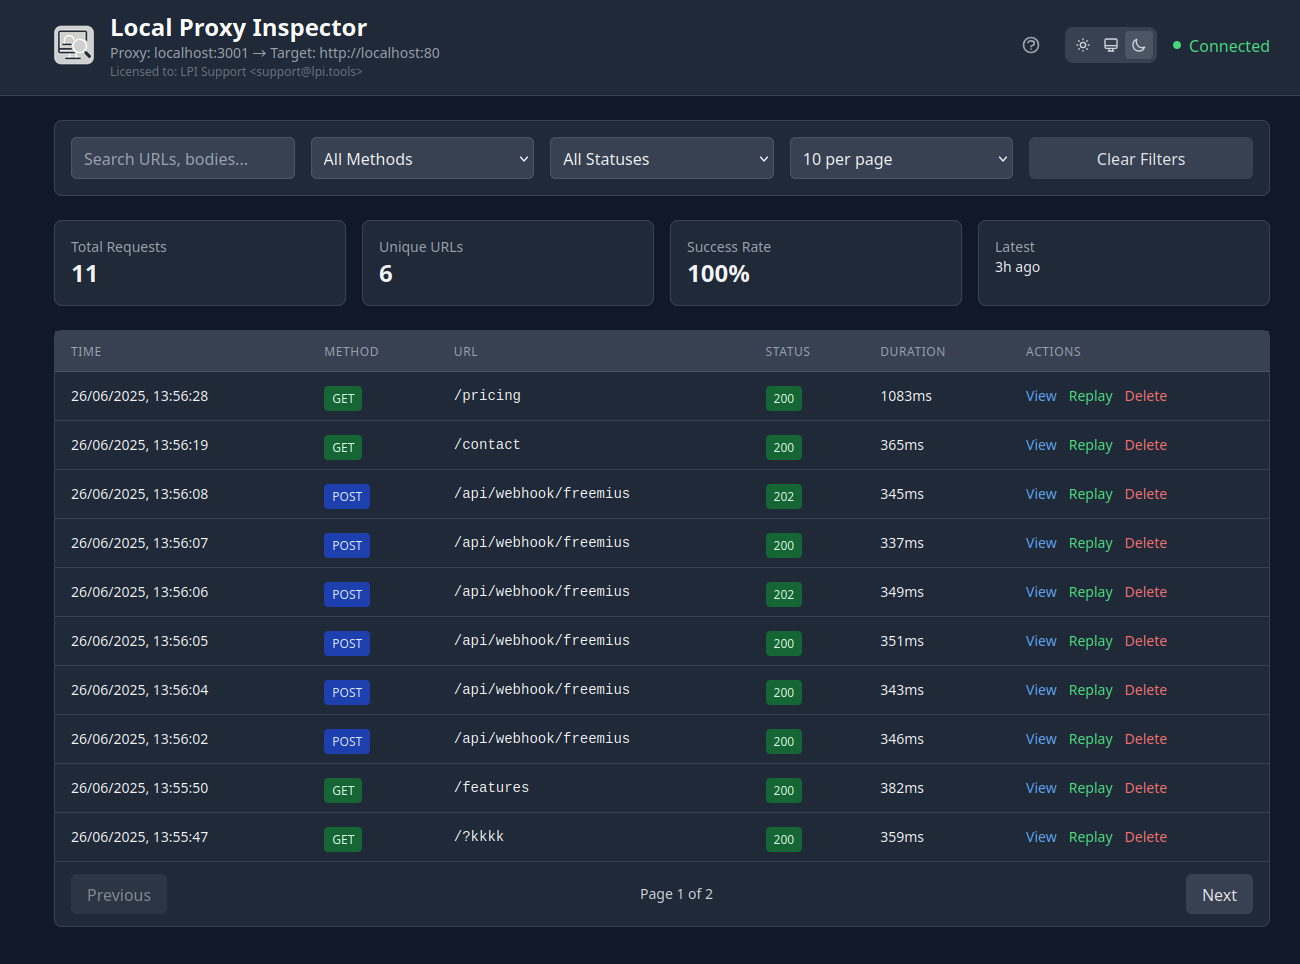
Task: Select system theme with the monitor icon
Action: [1110, 45]
